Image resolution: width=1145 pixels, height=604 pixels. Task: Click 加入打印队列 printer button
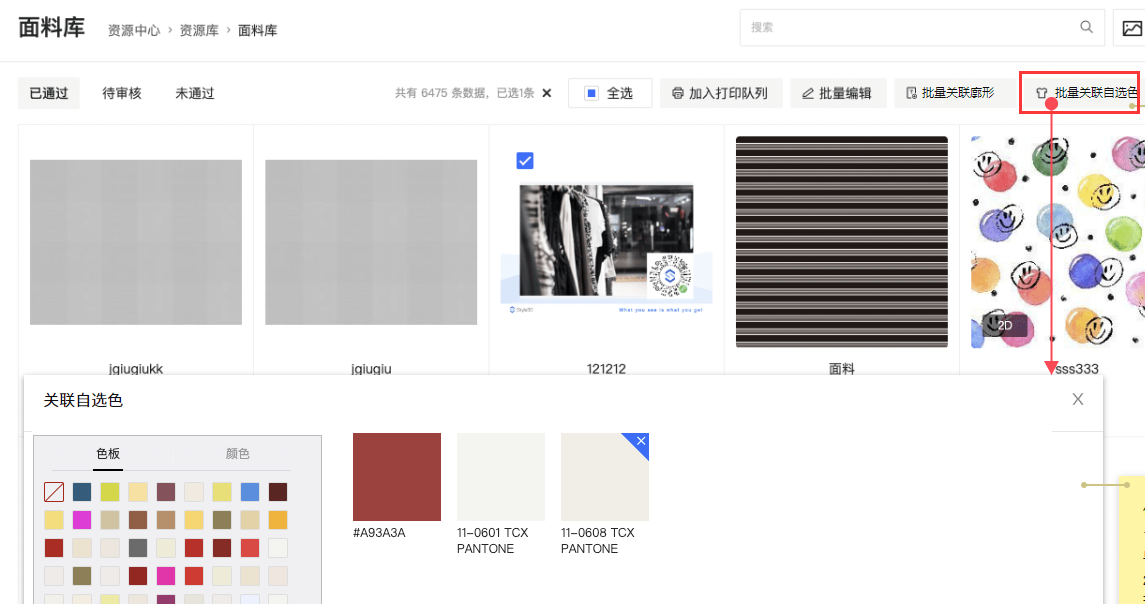(x=720, y=93)
